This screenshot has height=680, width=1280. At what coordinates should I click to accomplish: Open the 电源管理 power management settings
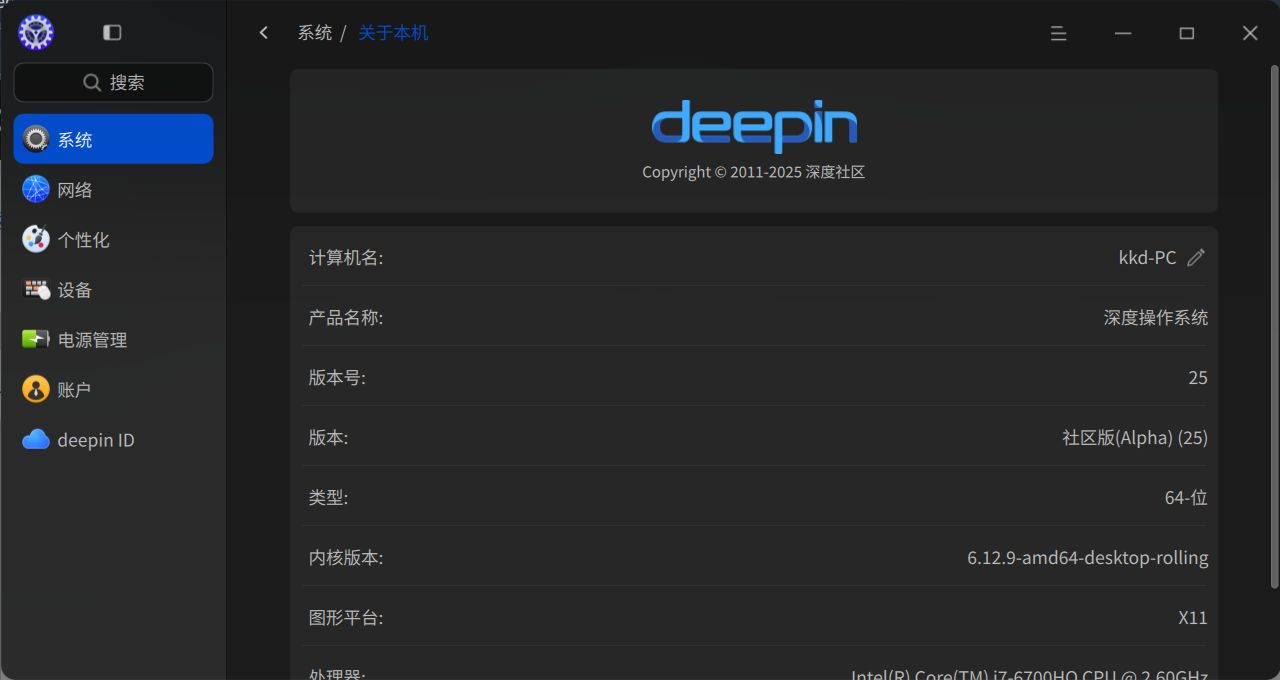pos(113,339)
